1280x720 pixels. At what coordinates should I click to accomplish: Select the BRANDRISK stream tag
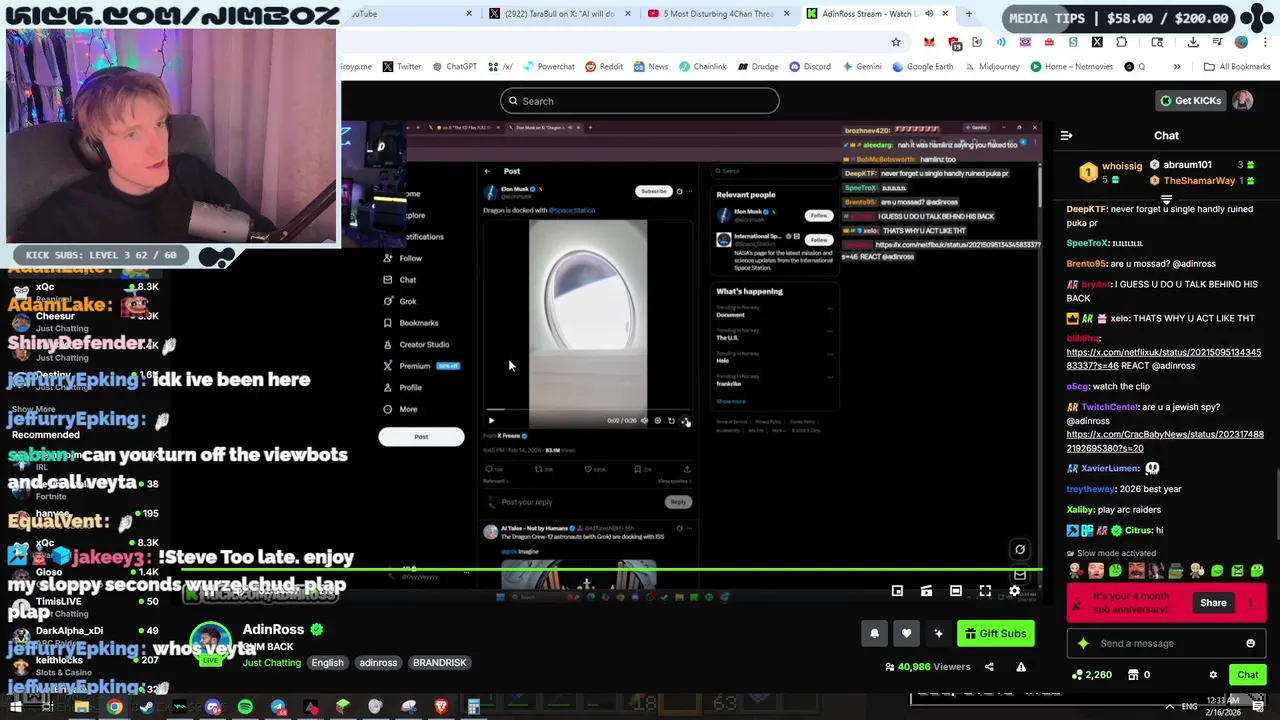439,662
